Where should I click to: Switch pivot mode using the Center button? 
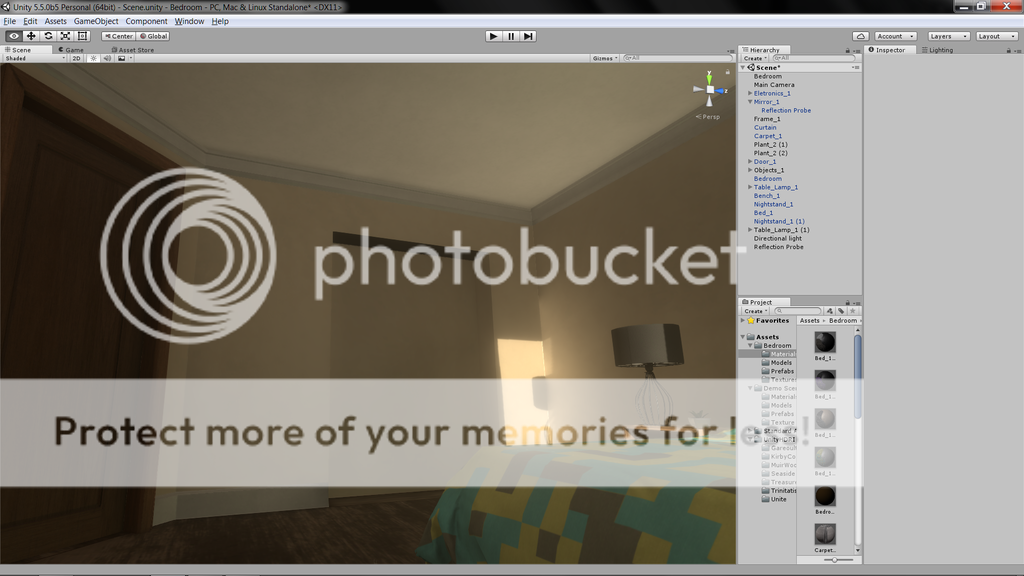coord(119,36)
